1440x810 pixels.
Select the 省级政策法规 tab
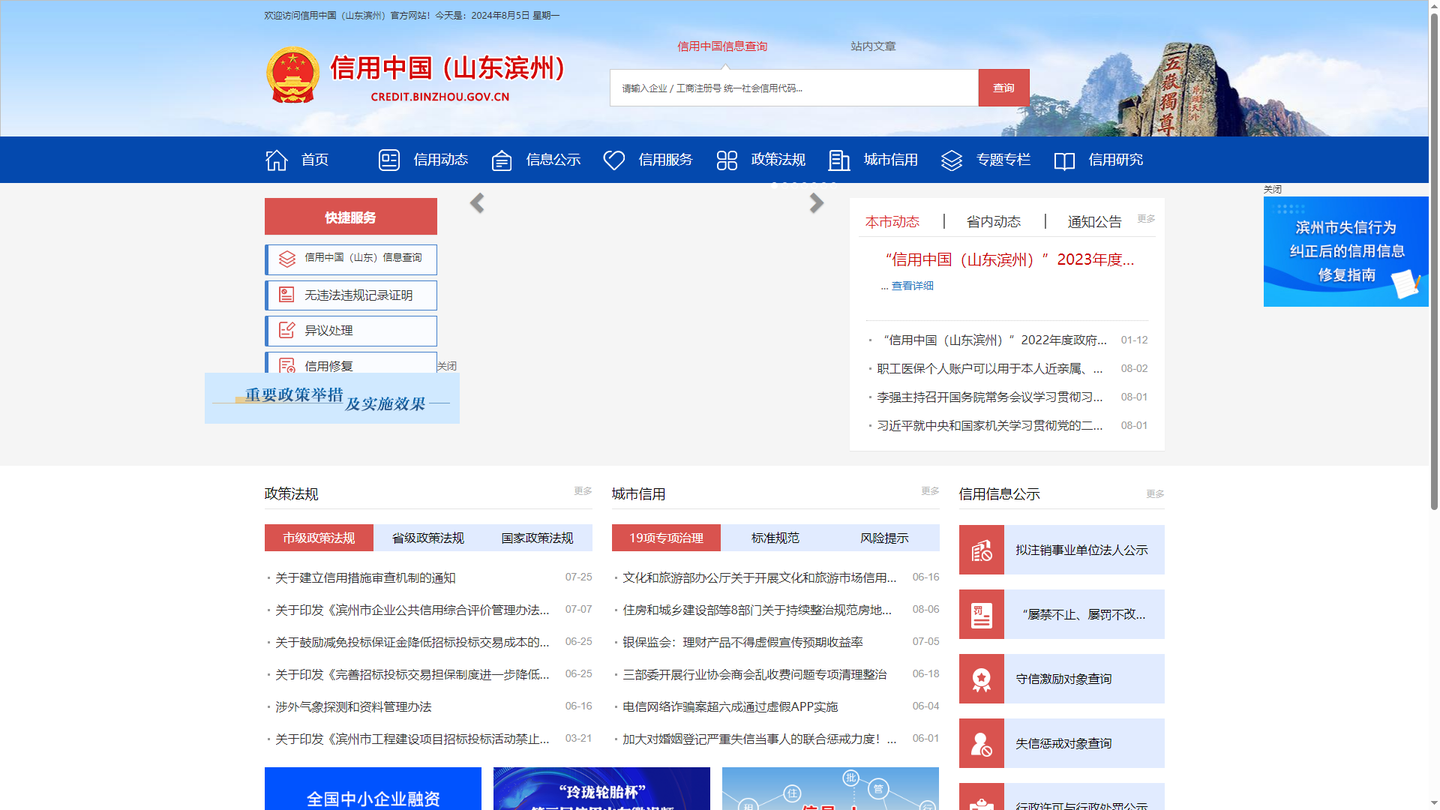click(428, 538)
